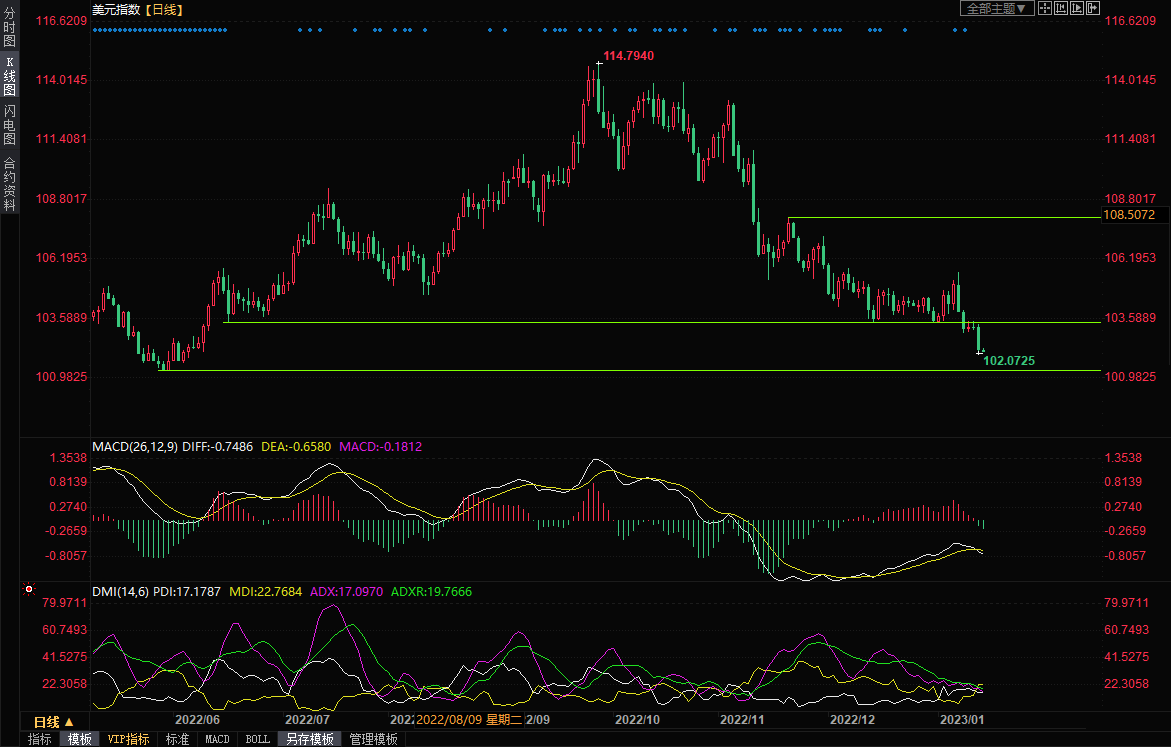
Task: Open 管理模板 manage templates
Action: pos(373,739)
